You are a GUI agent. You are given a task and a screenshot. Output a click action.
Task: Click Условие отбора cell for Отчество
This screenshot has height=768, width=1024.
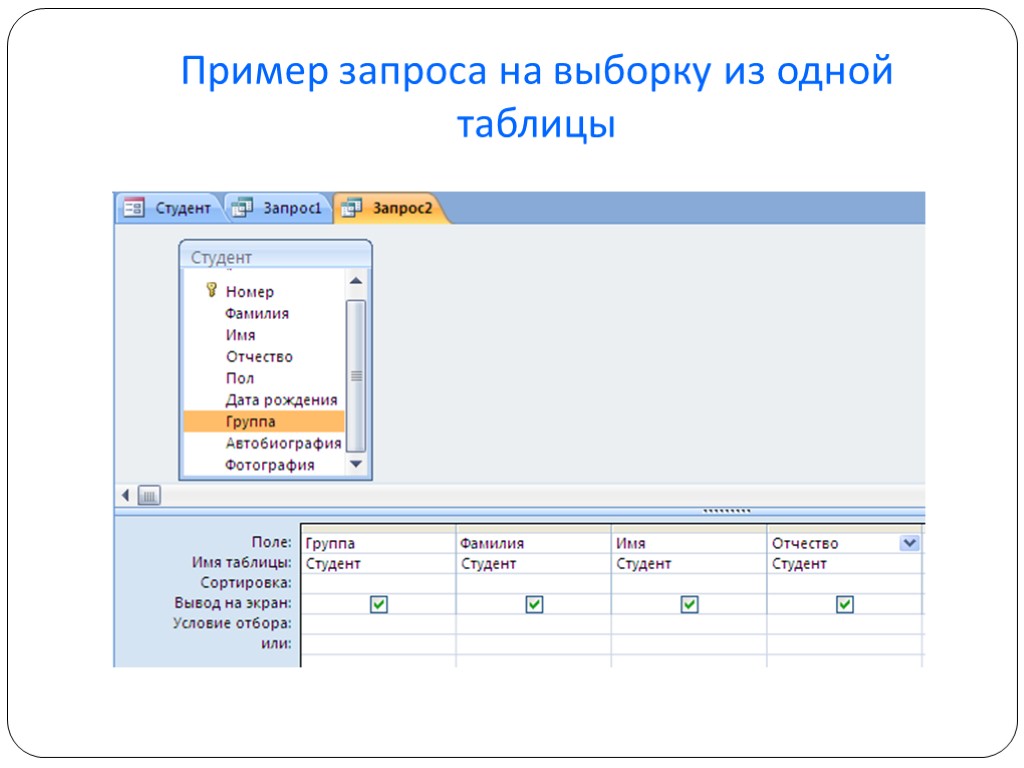pos(844,624)
